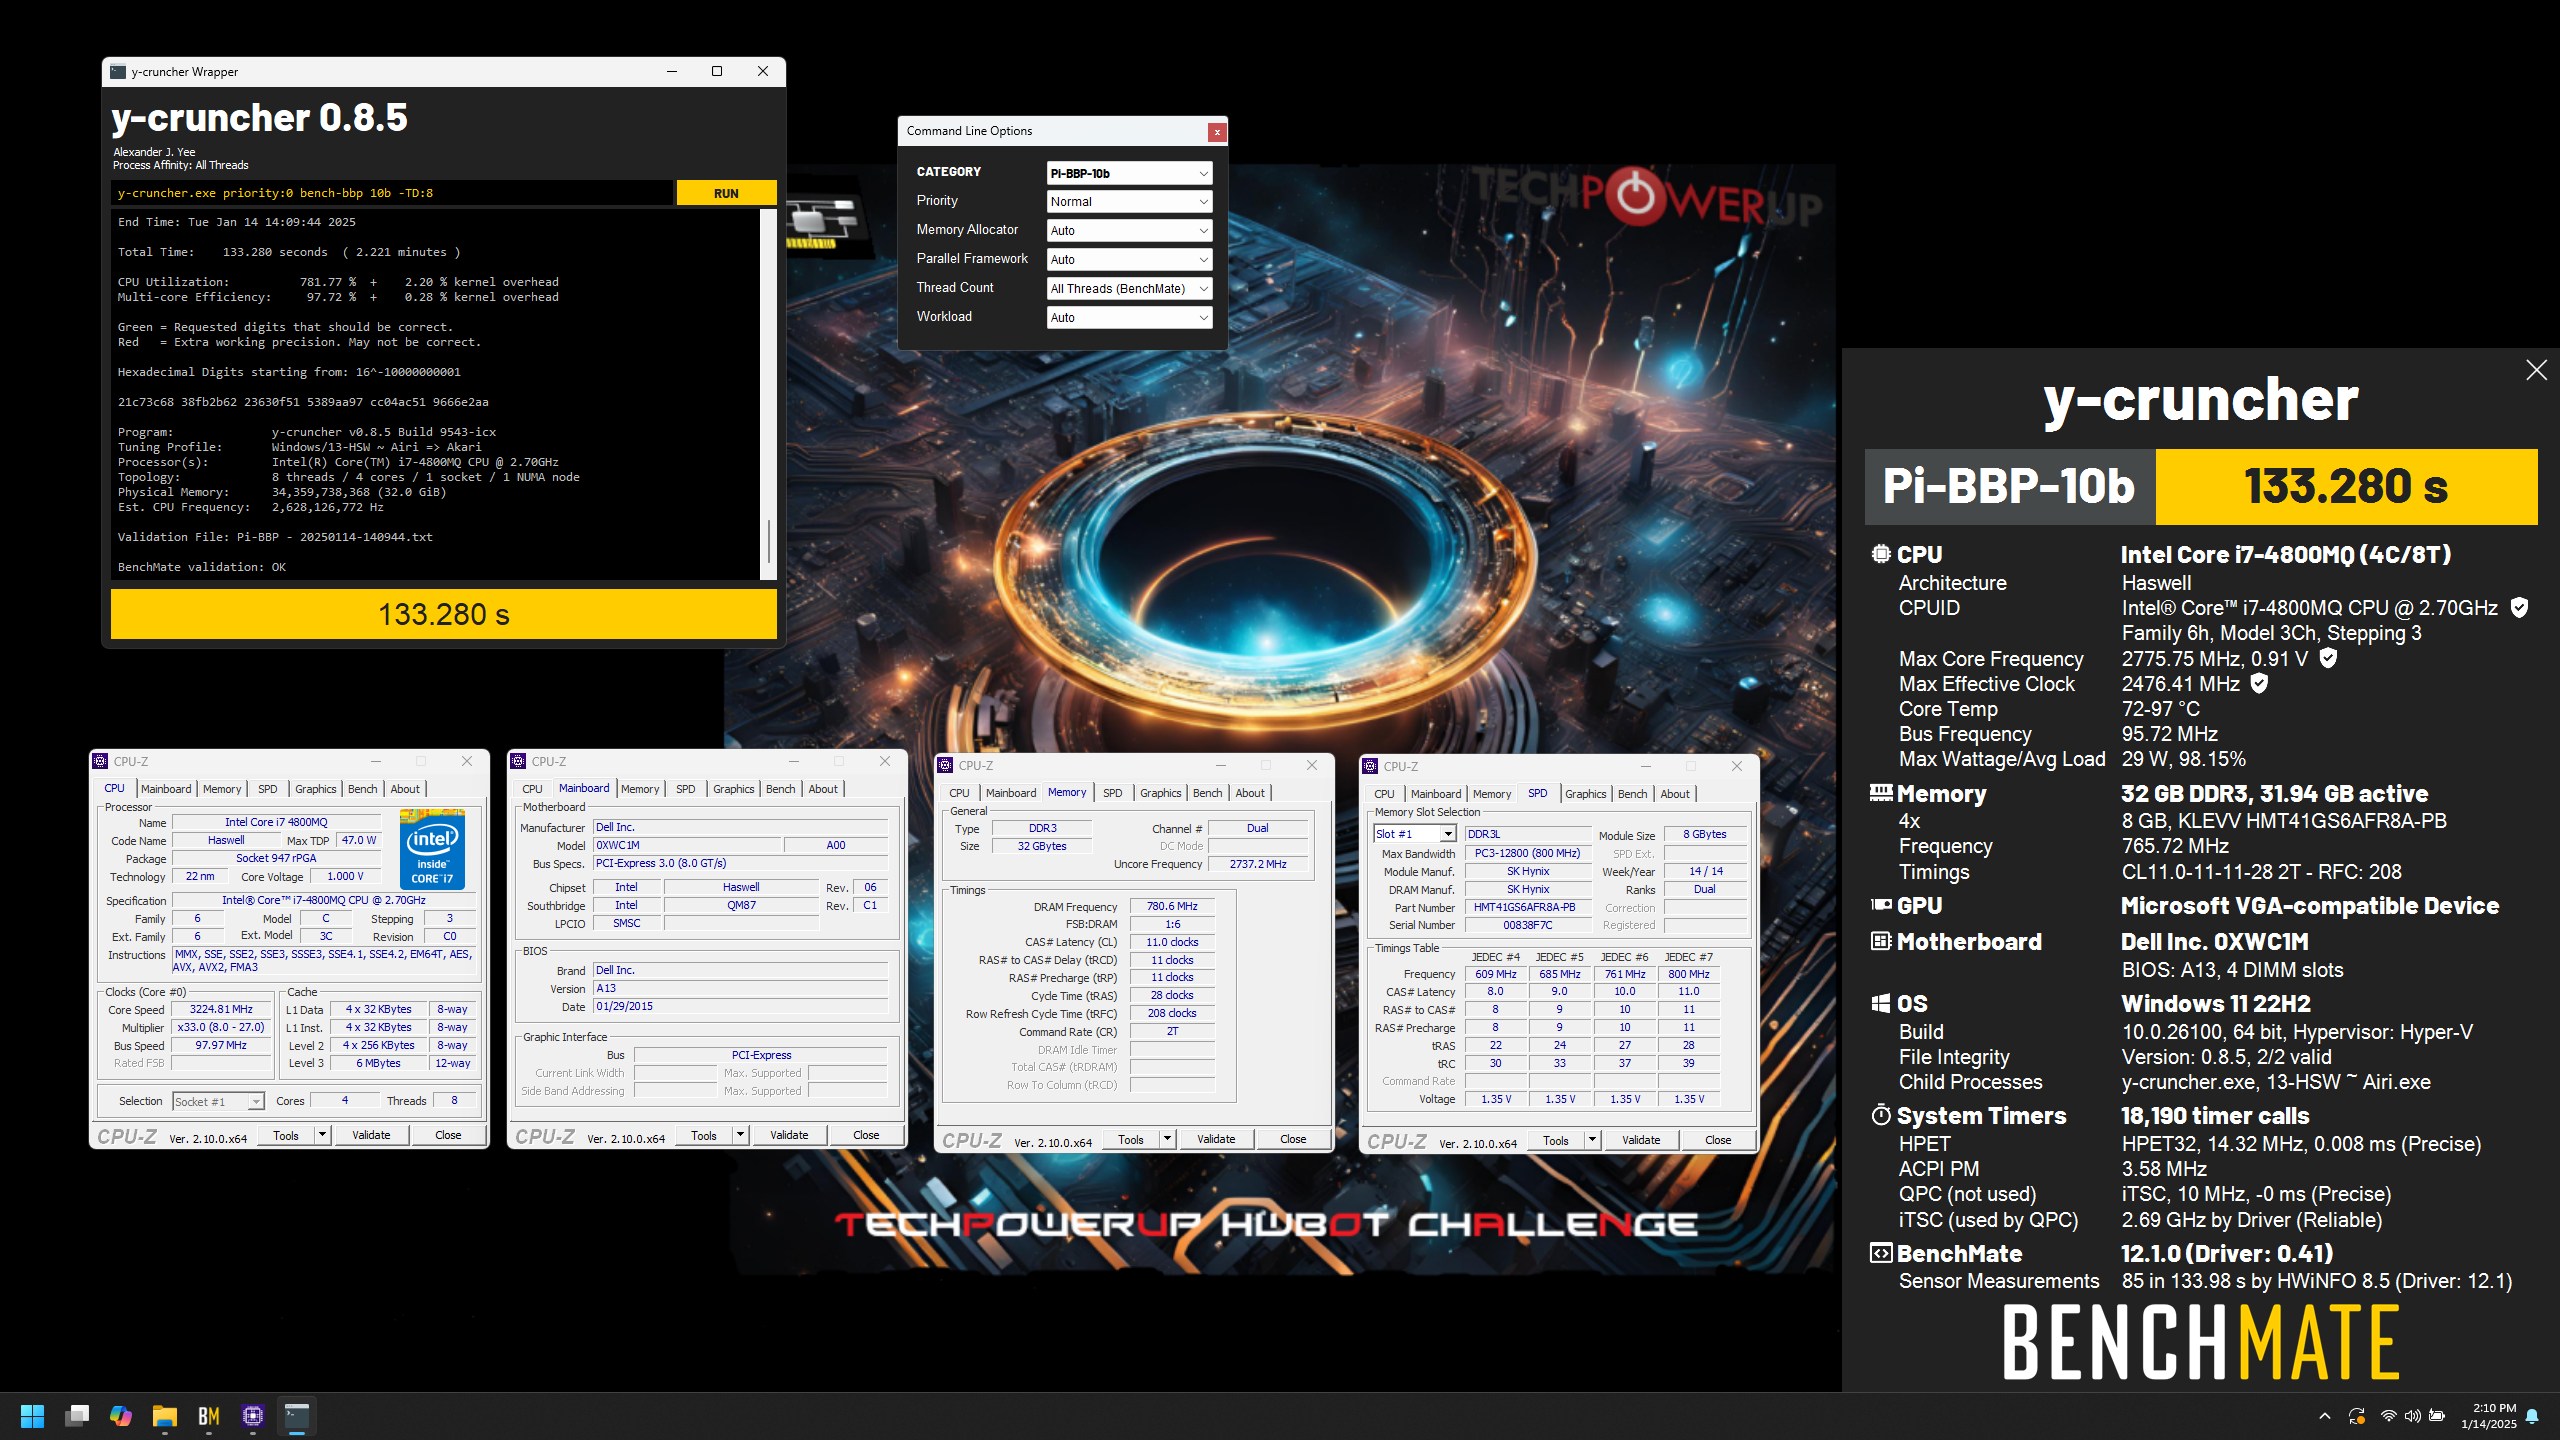Open BenchMate from the taskbar

pyautogui.click(x=208, y=1416)
